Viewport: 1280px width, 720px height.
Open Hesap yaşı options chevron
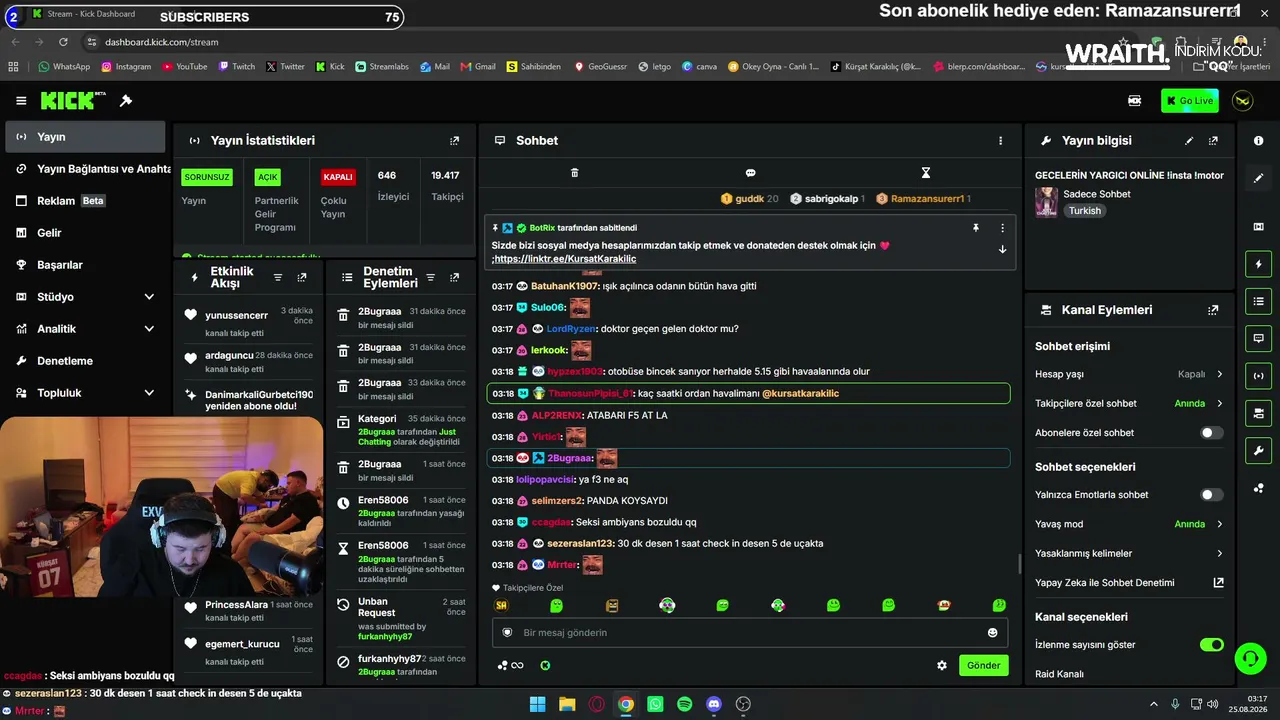click(x=1219, y=374)
